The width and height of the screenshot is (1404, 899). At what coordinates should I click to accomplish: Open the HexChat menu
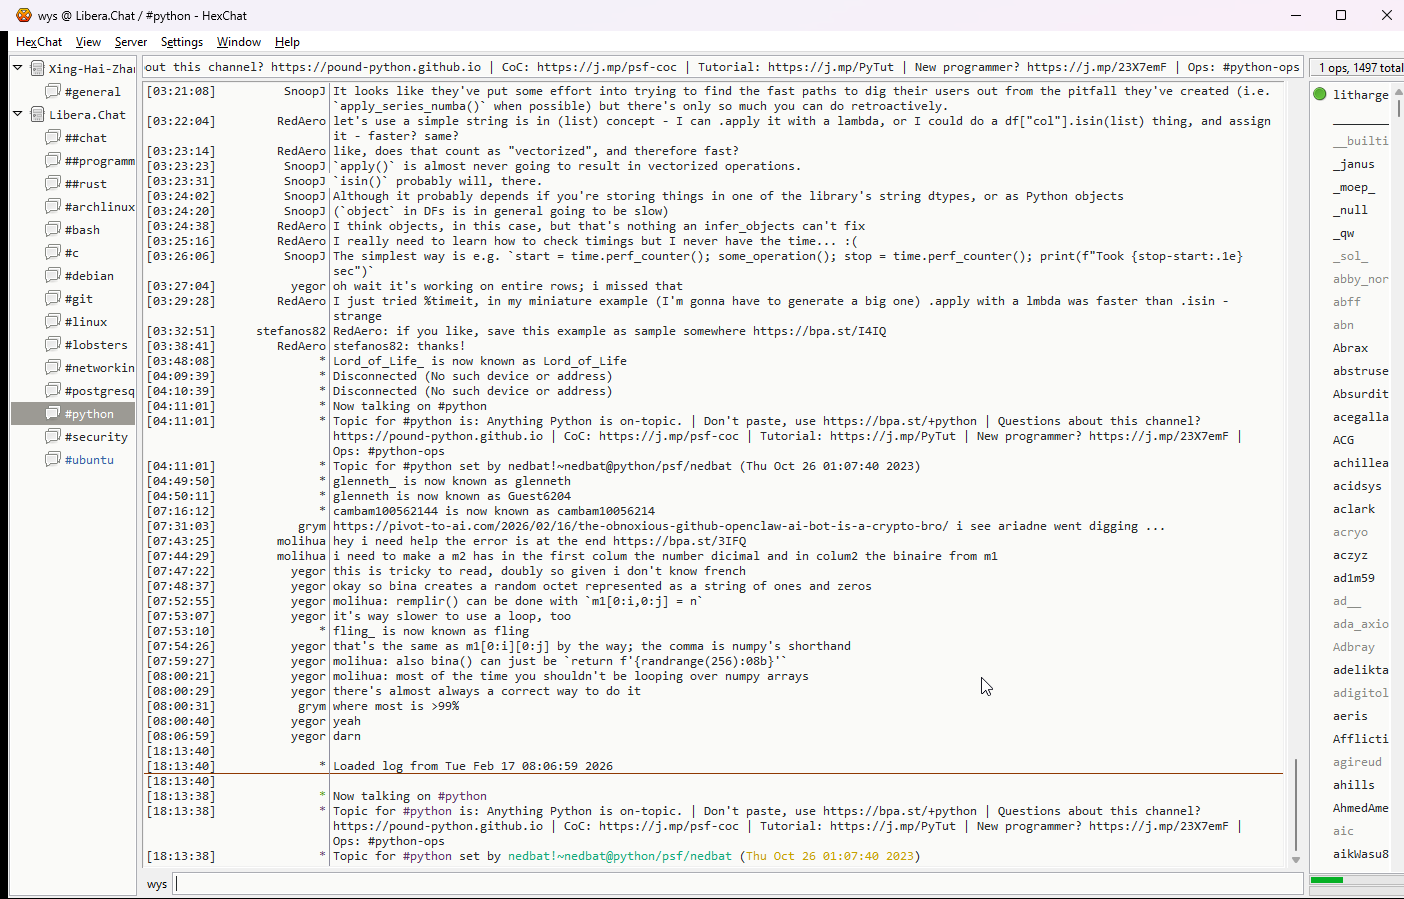39,42
